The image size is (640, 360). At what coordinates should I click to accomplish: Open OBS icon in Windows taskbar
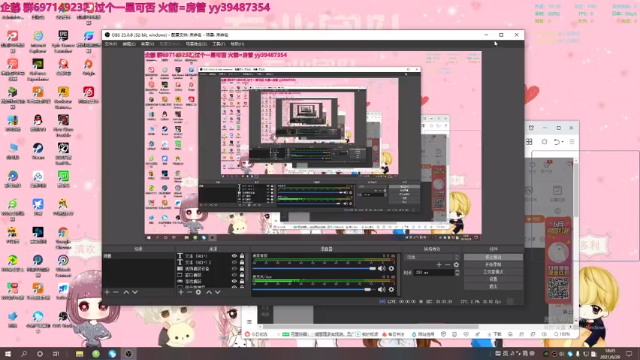click(x=129, y=354)
